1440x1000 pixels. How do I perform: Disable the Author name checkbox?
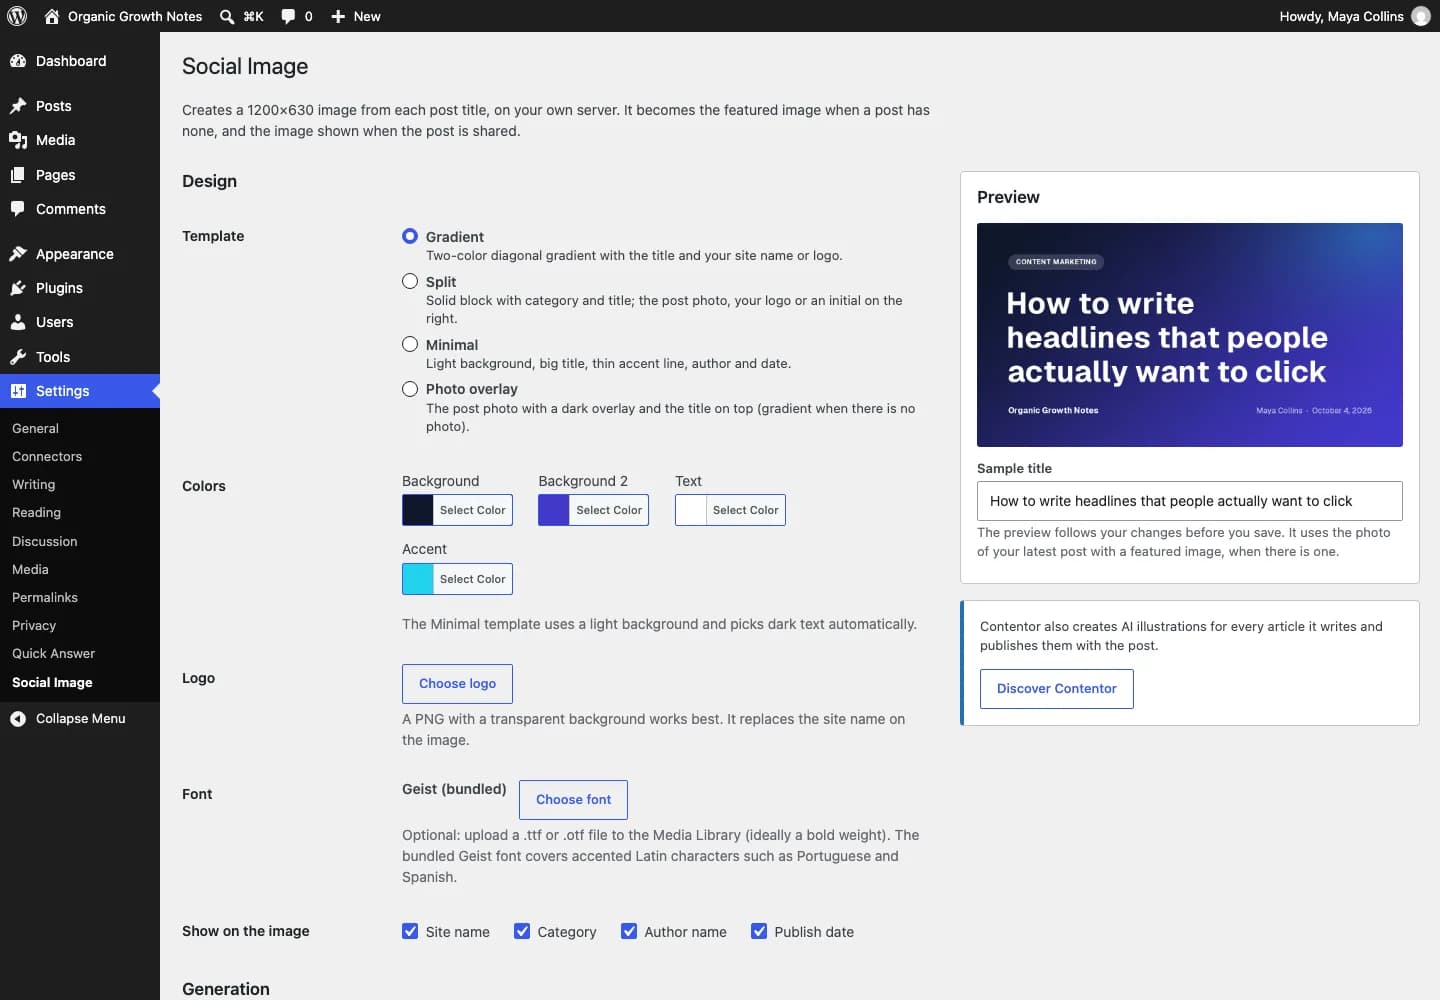coord(629,931)
